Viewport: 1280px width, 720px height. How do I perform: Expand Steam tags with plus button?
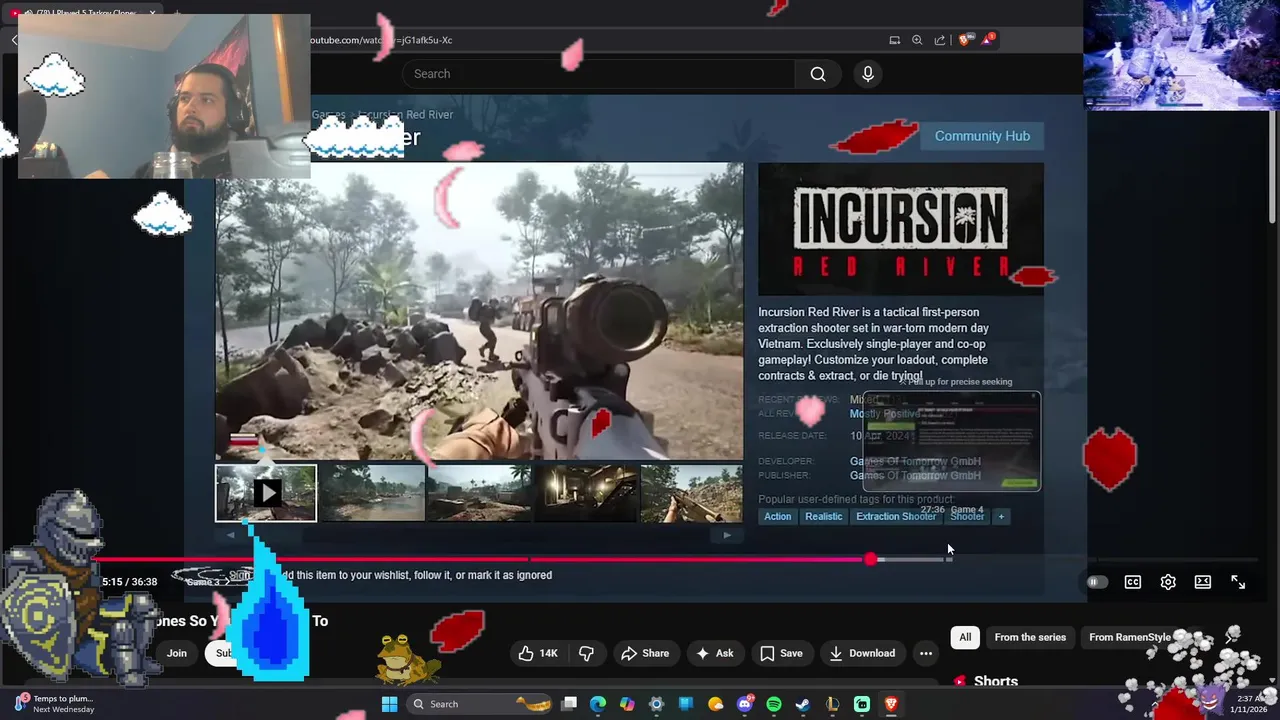pos(1000,516)
